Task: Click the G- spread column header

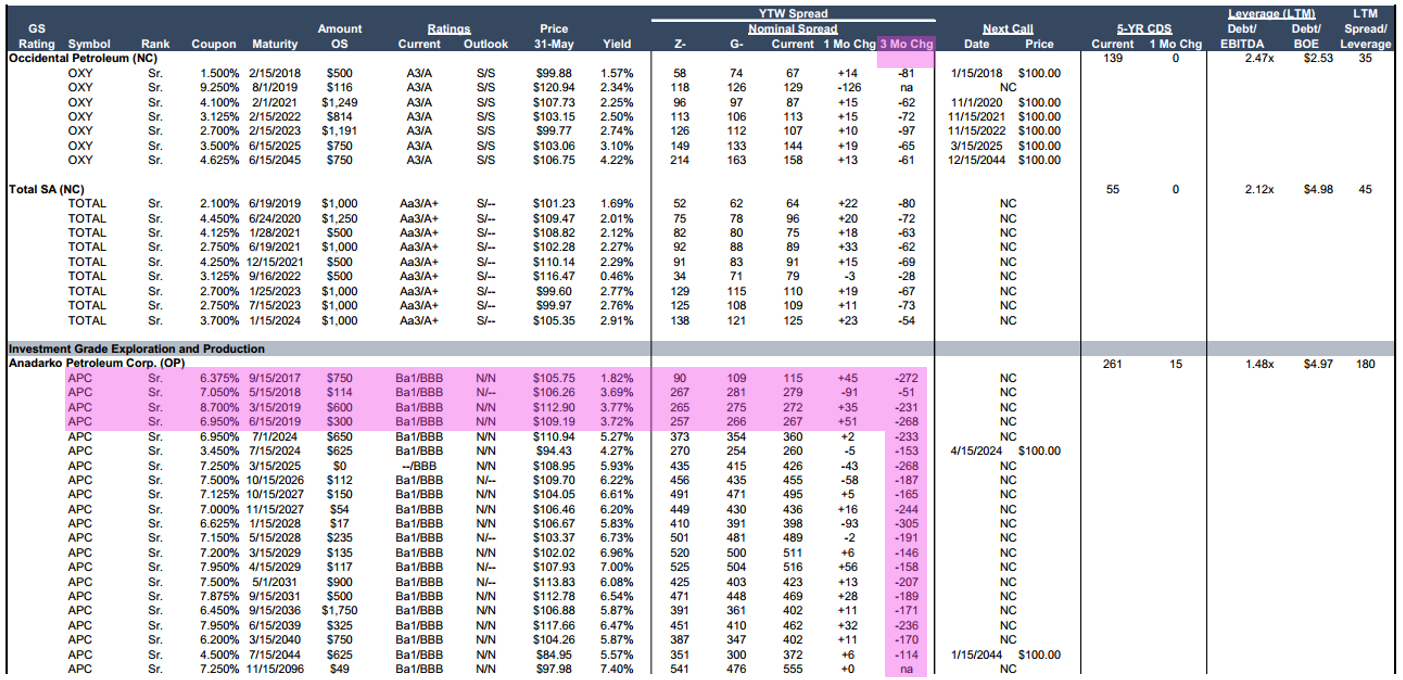Action: (x=735, y=45)
